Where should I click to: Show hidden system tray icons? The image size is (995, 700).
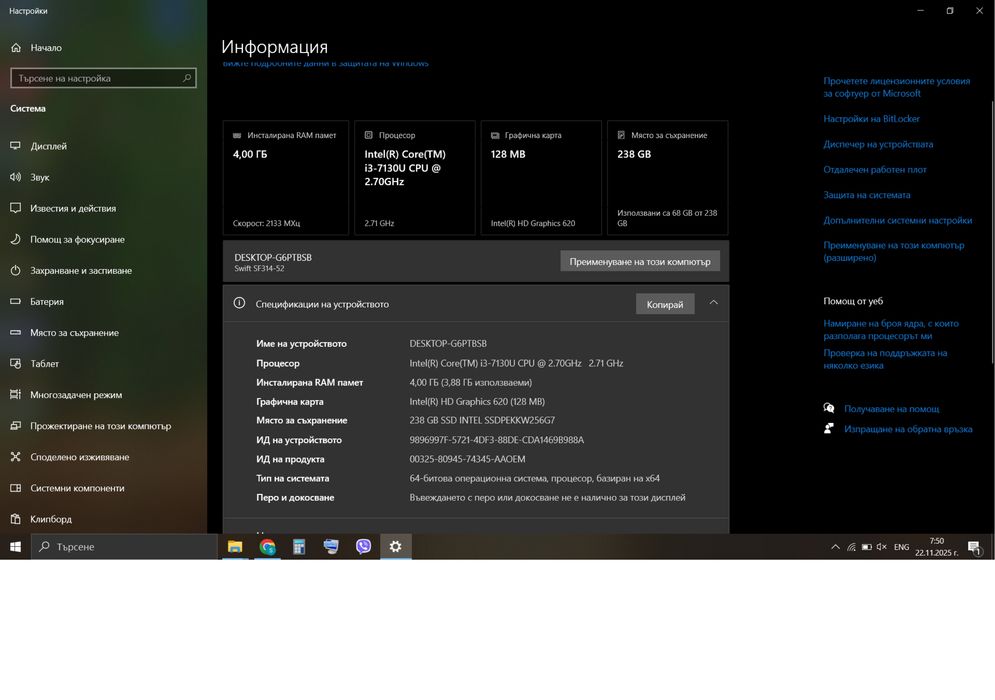(835, 547)
